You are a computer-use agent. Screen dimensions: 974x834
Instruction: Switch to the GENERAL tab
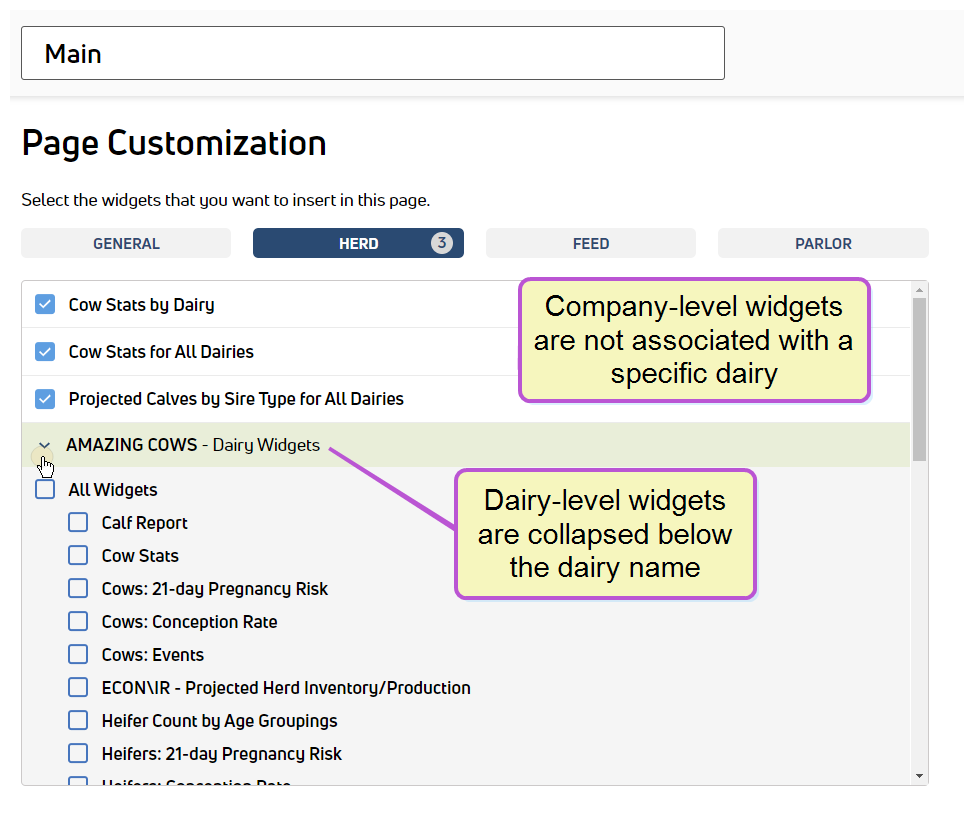(x=126, y=243)
